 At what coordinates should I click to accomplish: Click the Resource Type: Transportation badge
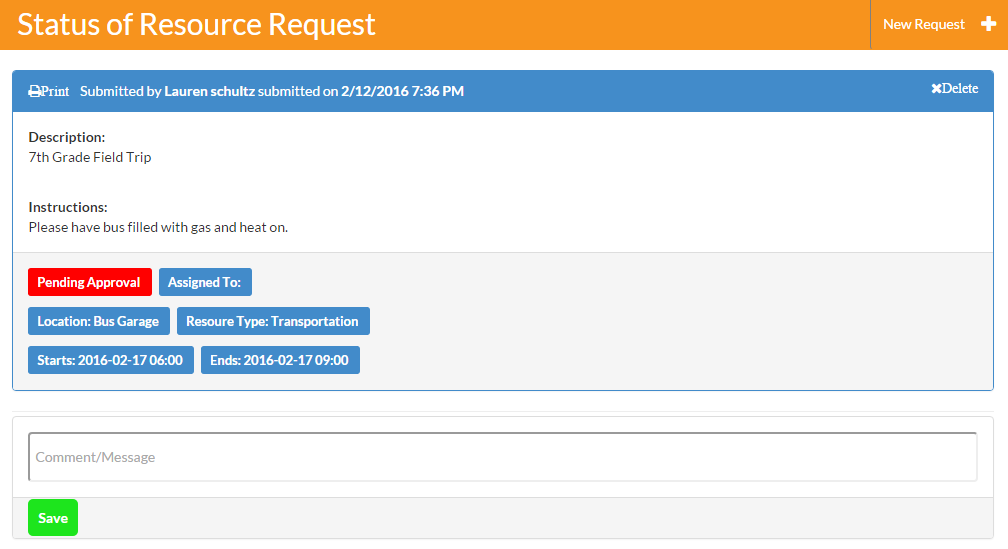[x=272, y=321]
